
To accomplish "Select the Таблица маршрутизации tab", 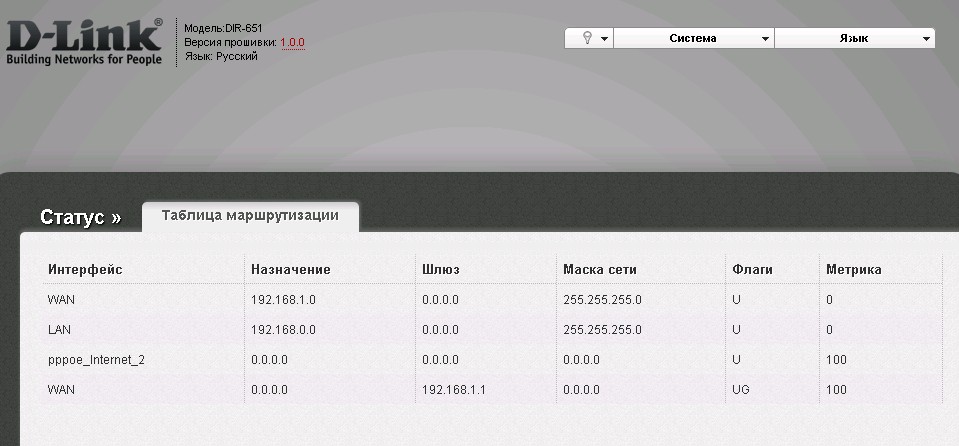I will point(250,216).
